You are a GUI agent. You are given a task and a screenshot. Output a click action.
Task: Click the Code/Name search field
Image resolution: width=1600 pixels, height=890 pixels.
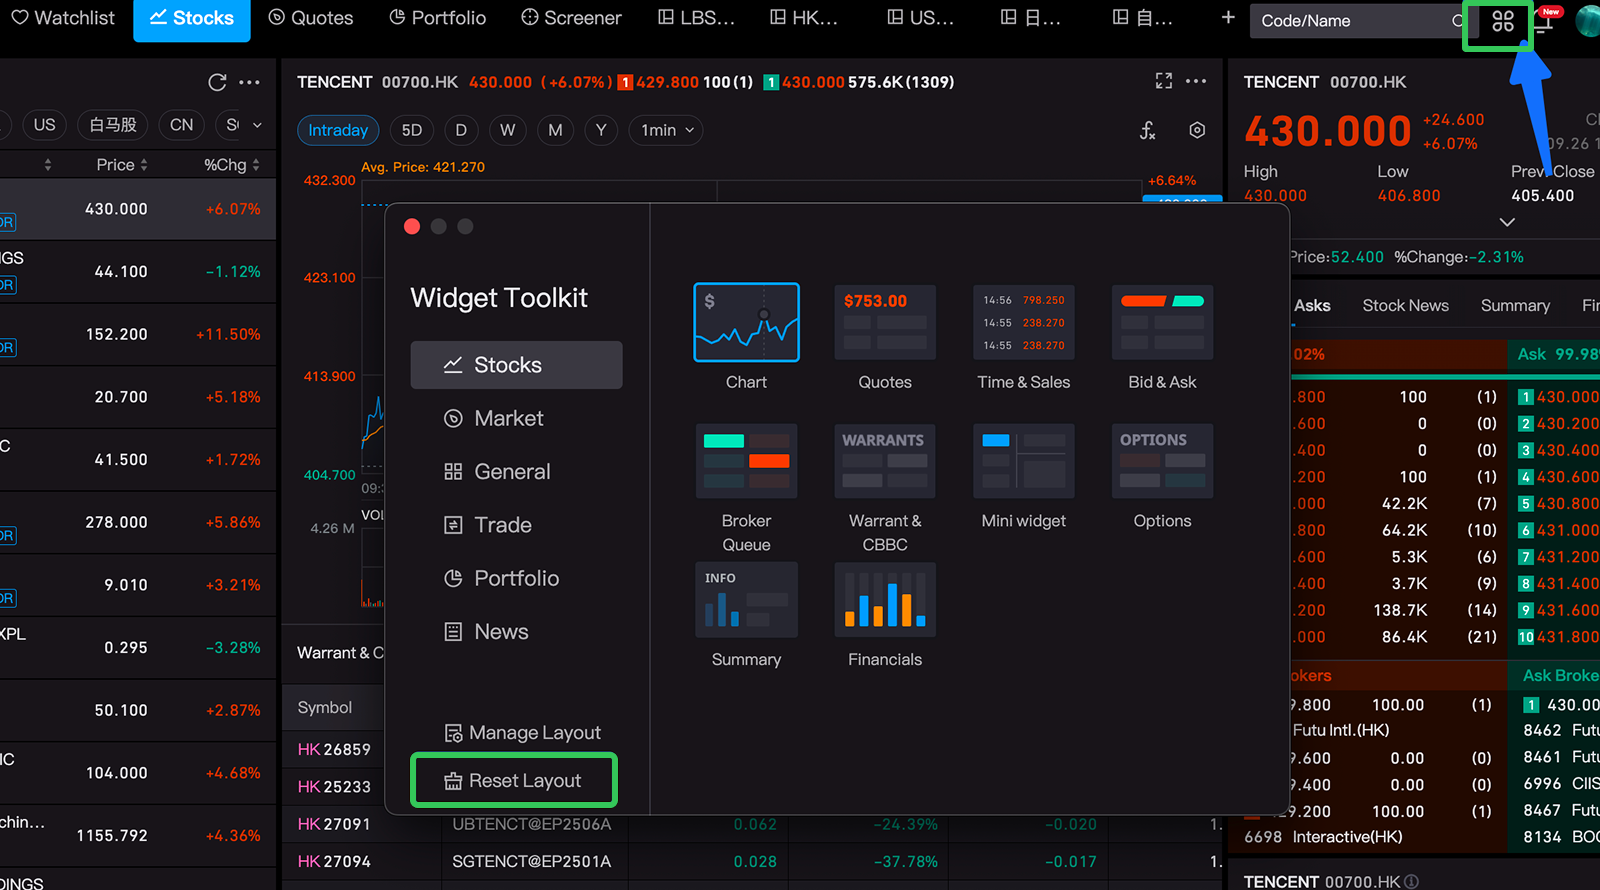tap(1350, 21)
